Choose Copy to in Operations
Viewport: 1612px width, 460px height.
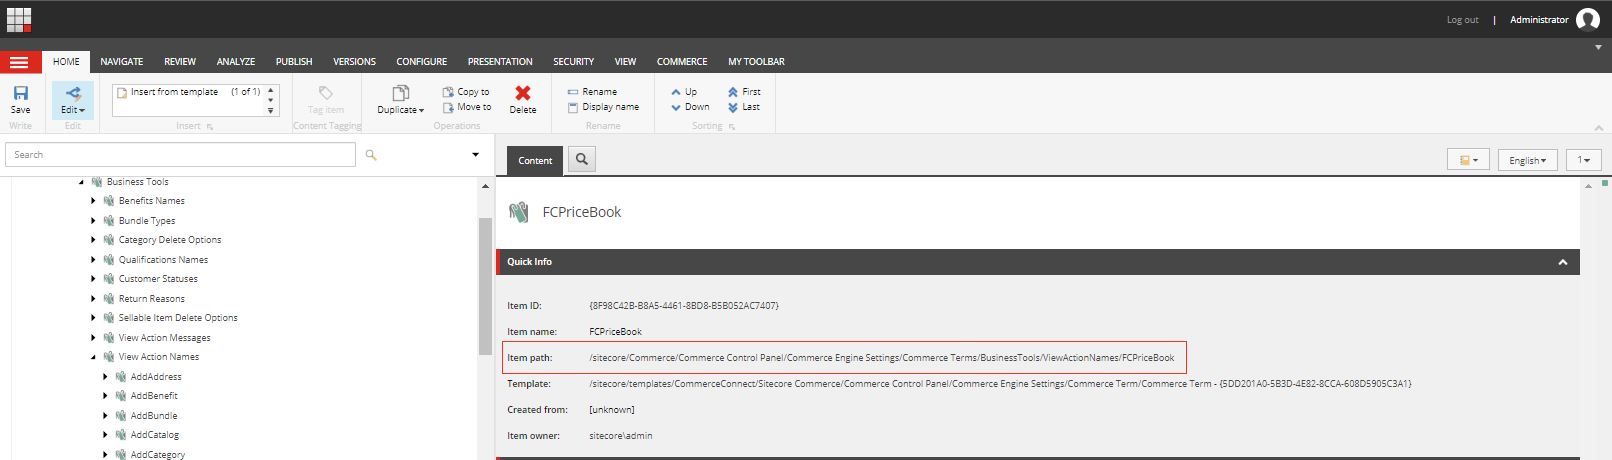(x=467, y=92)
